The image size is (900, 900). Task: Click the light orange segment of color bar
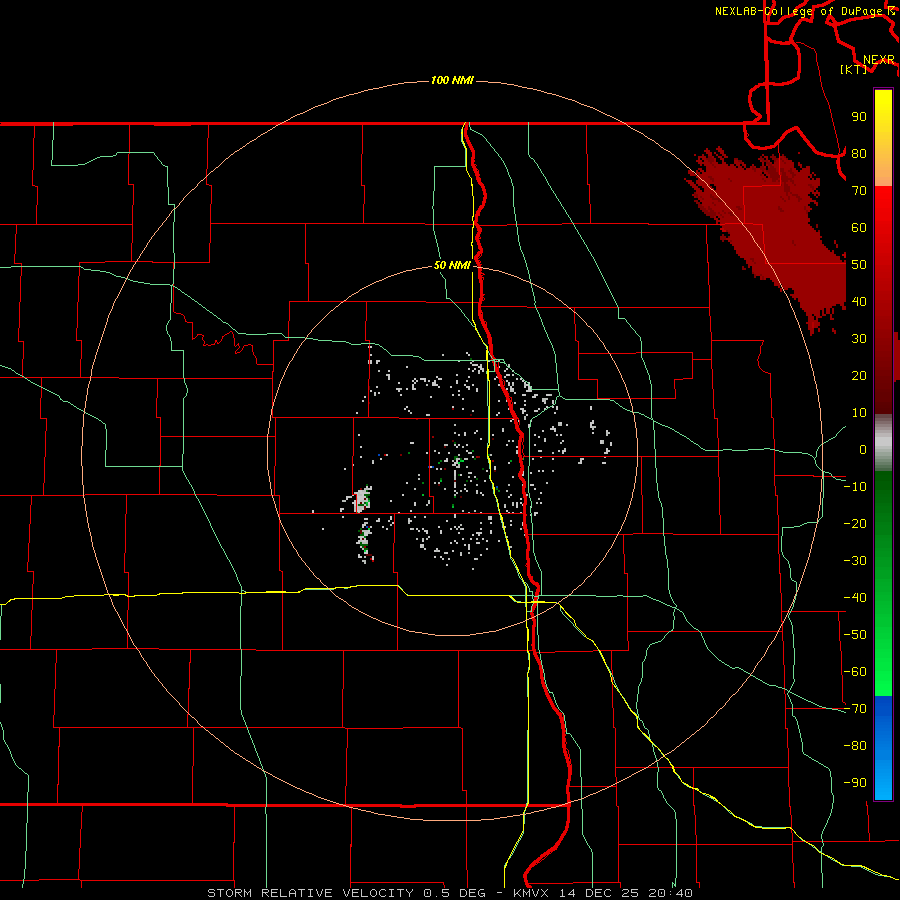pyautogui.click(x=883, y=172)
